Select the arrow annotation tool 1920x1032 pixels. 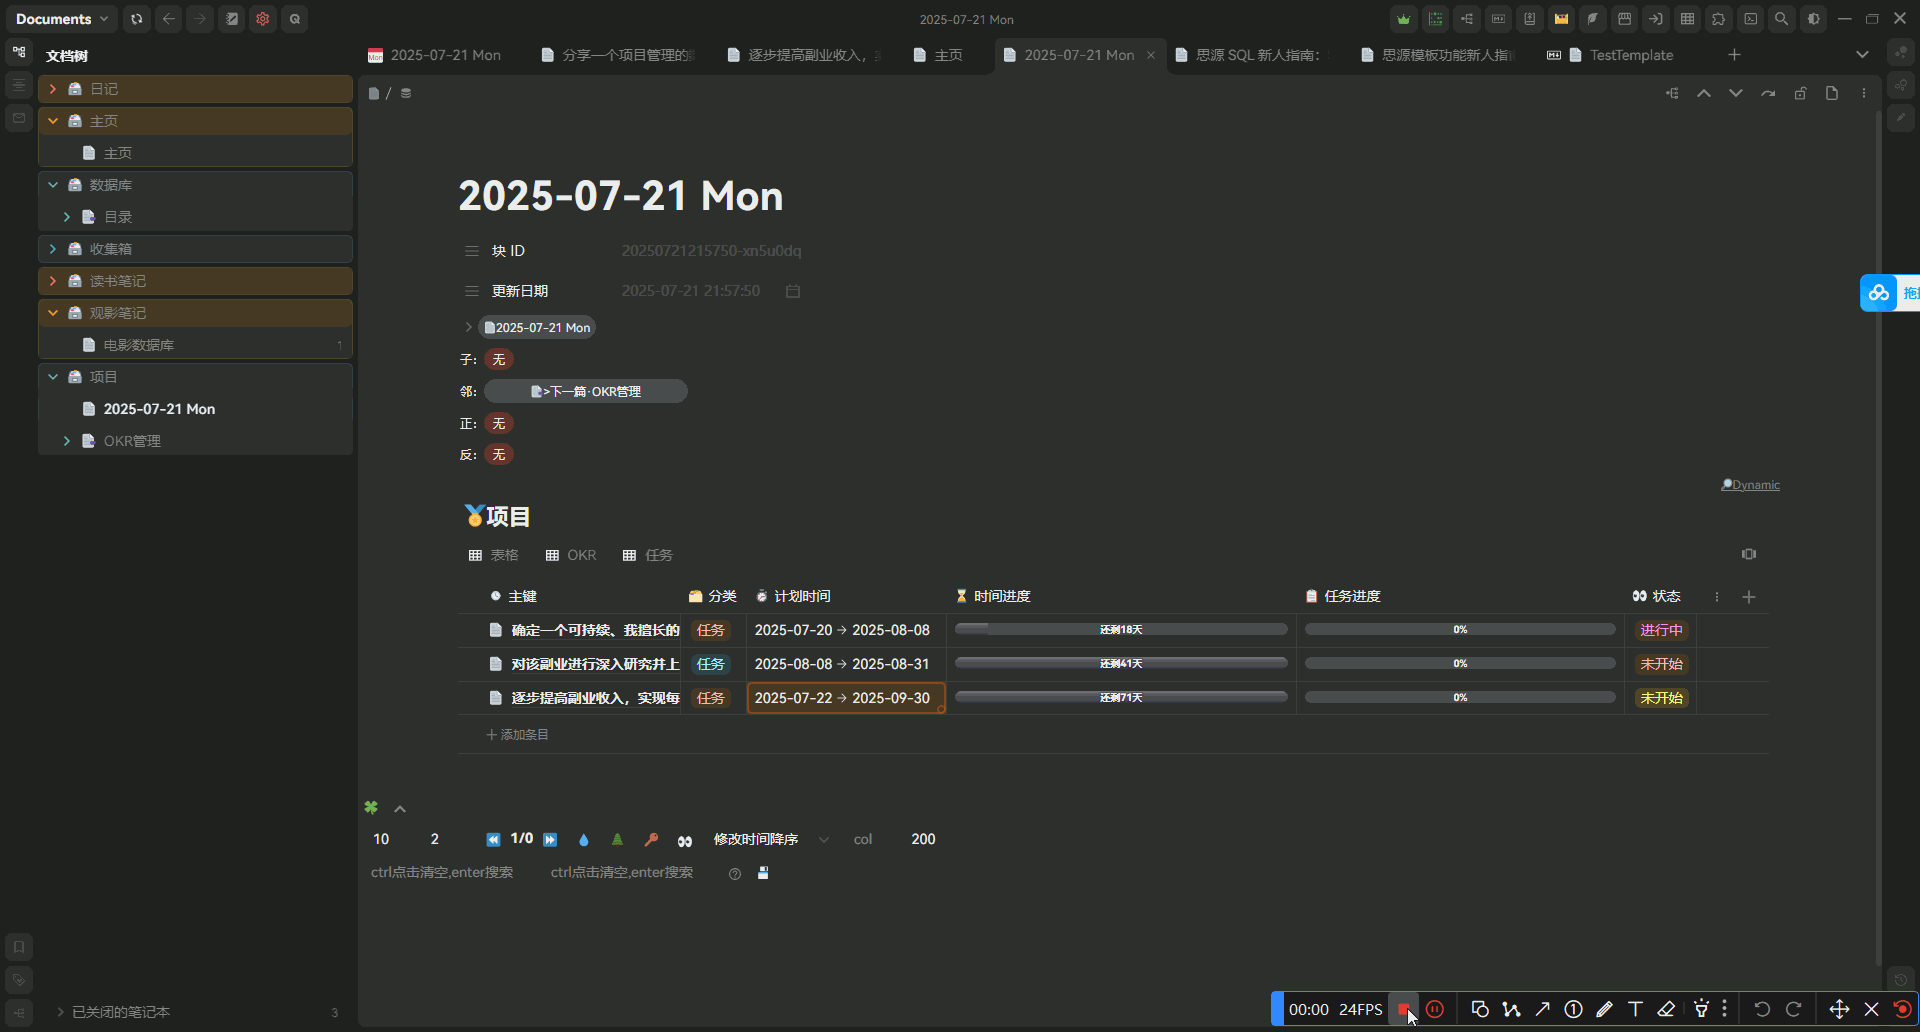pos(1543,1008)
